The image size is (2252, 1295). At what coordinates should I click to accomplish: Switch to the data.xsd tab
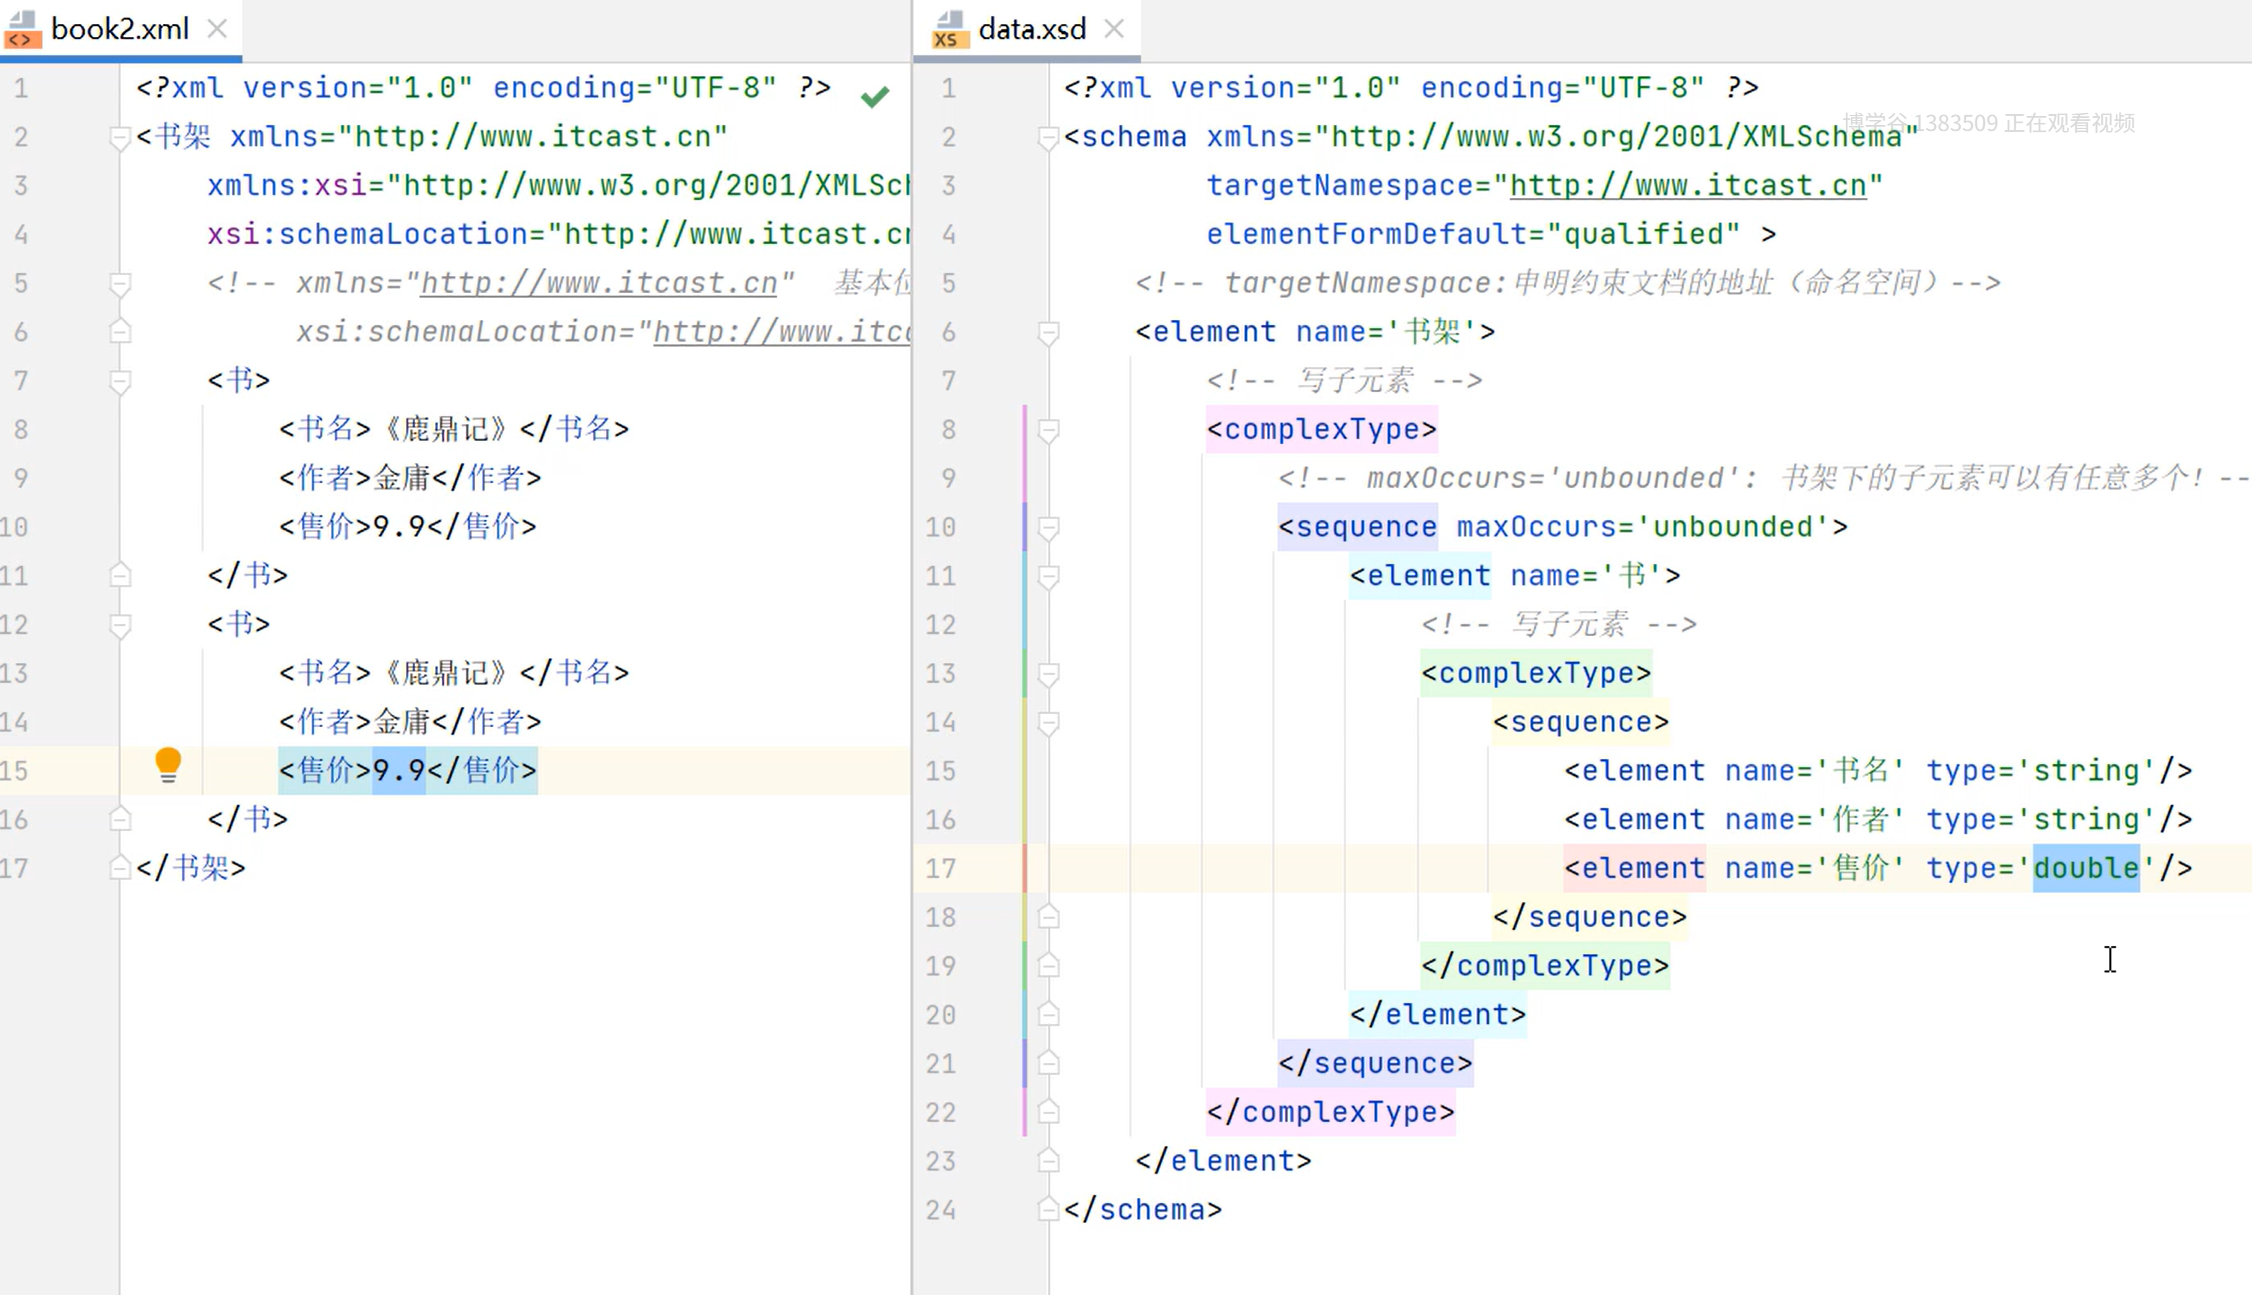pyautogui.click(x=1031, y=29)
